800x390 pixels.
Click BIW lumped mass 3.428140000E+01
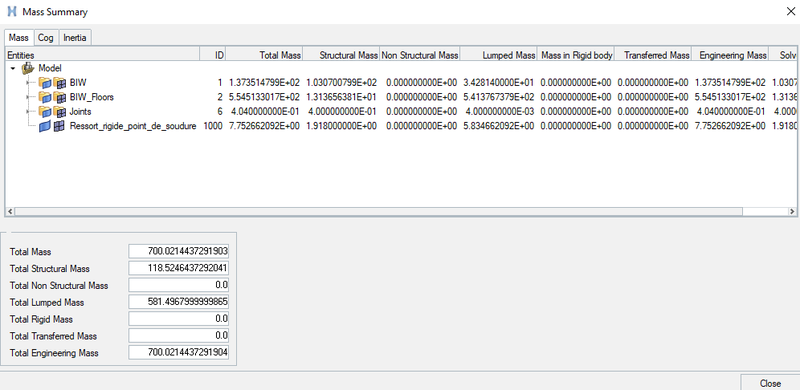coord(499,83)
